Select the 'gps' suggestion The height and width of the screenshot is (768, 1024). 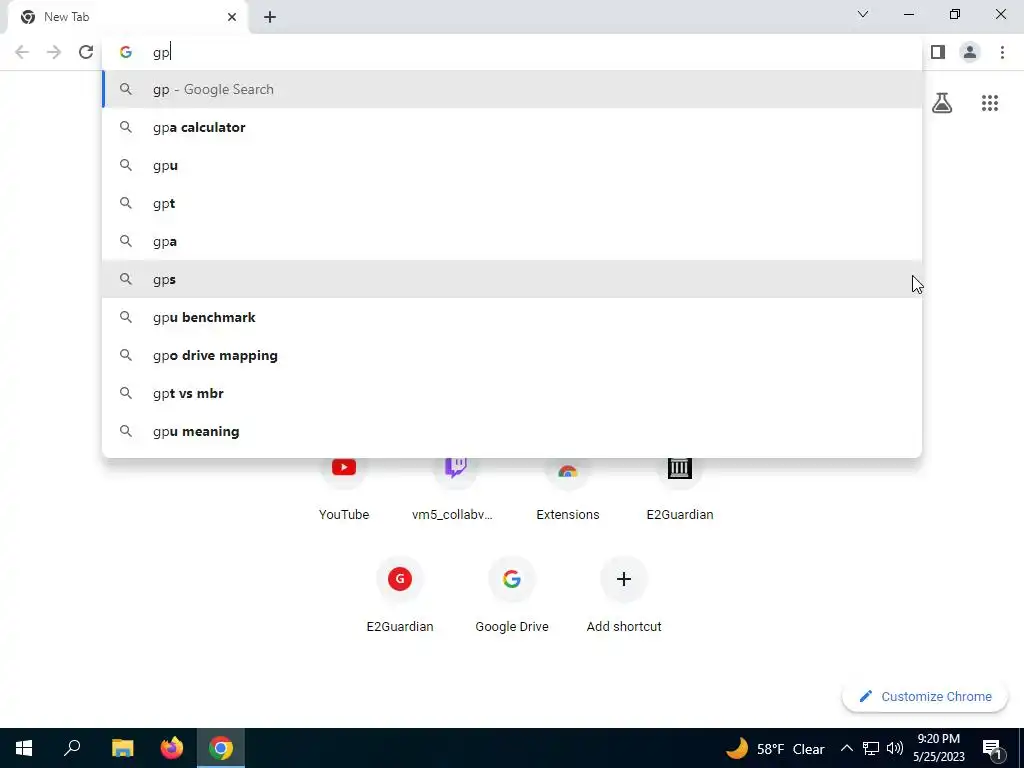coord(512,279)
